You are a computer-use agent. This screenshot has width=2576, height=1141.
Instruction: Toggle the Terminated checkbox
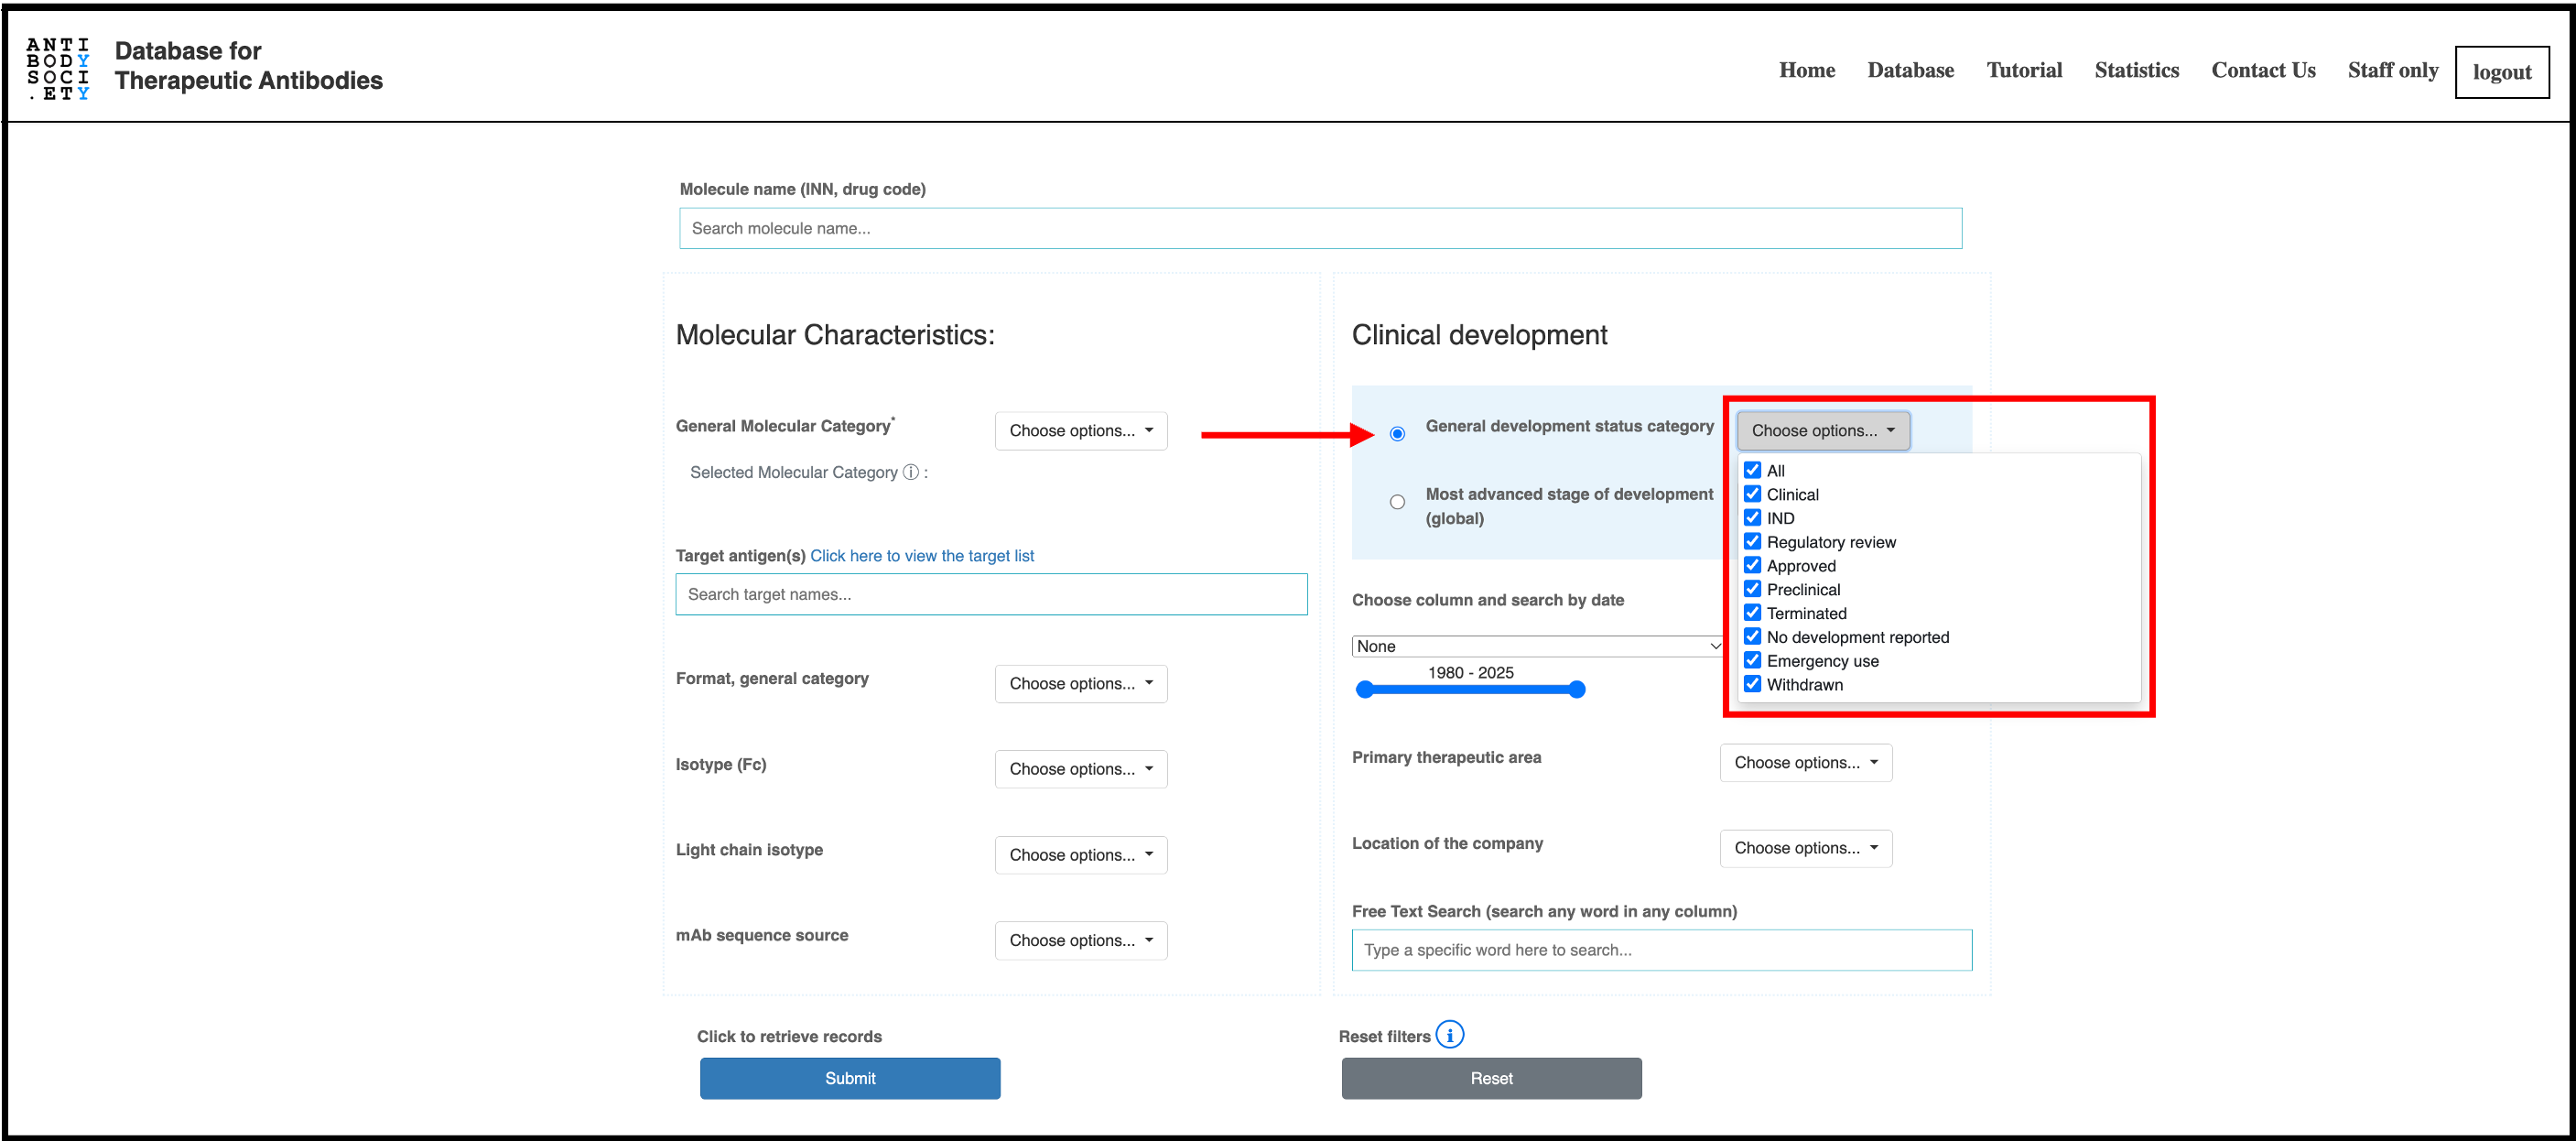1752,613
